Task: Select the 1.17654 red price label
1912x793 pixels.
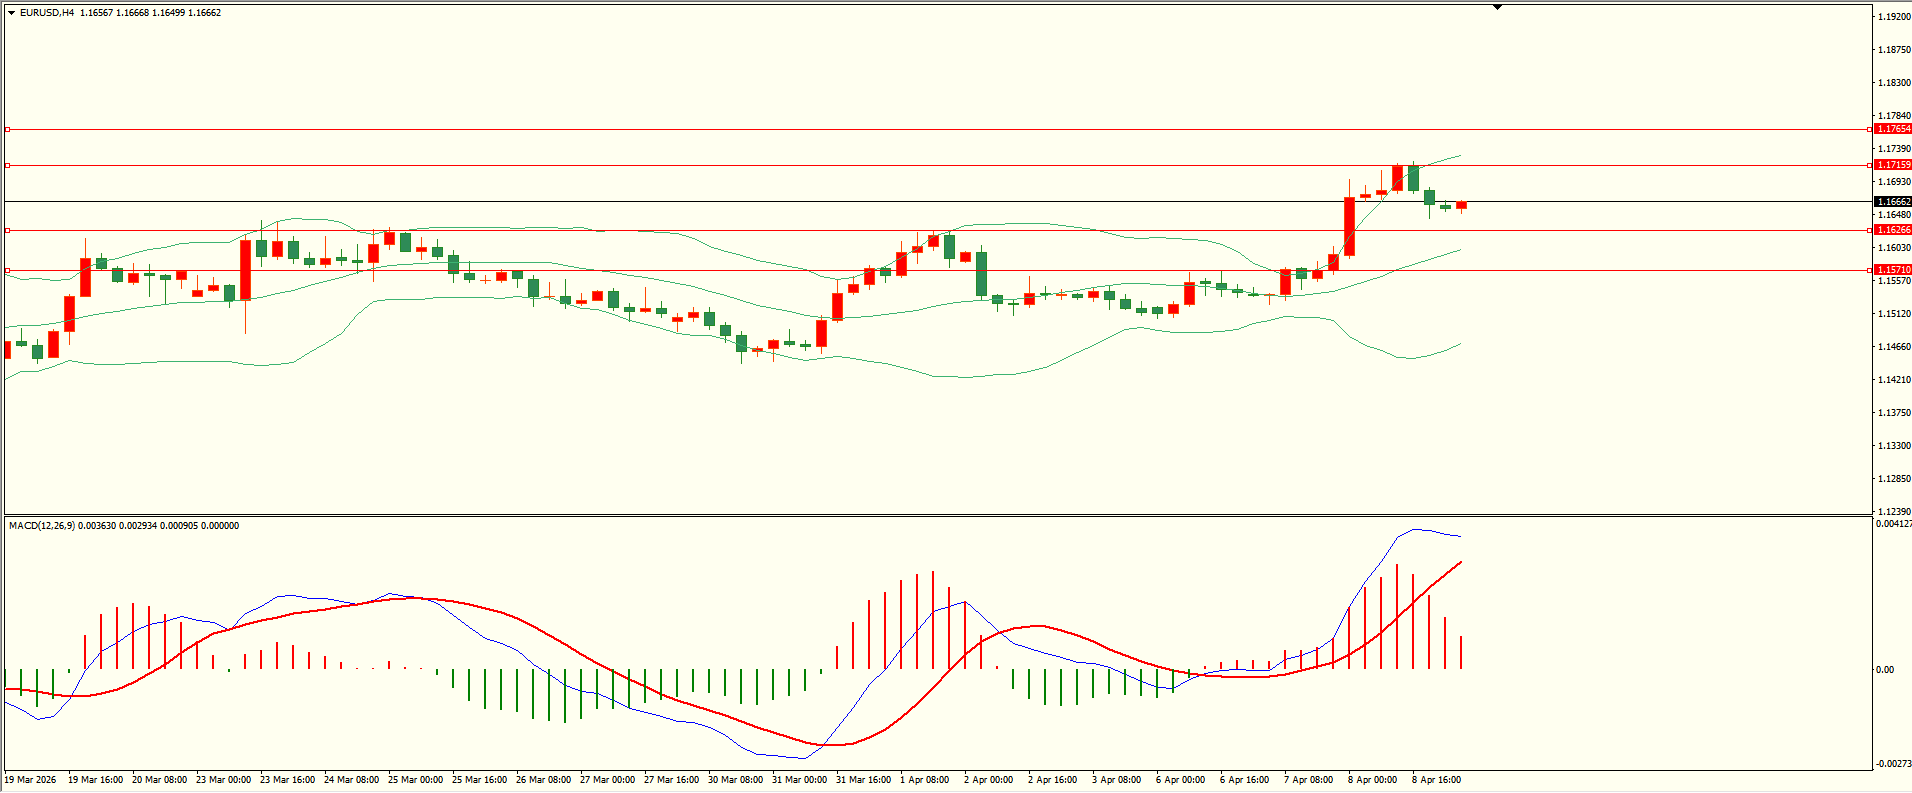Action: 1892,129
